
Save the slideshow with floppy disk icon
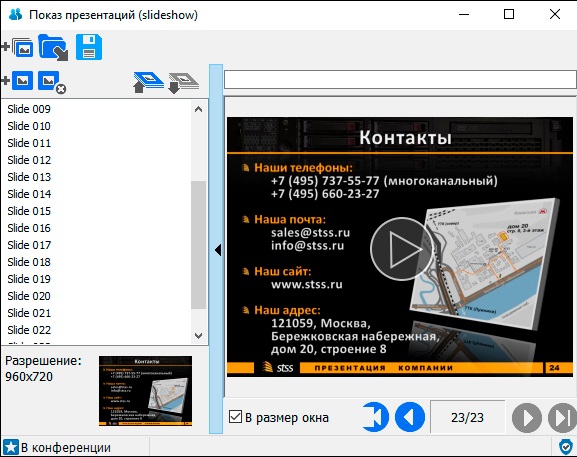click(89, 47)
